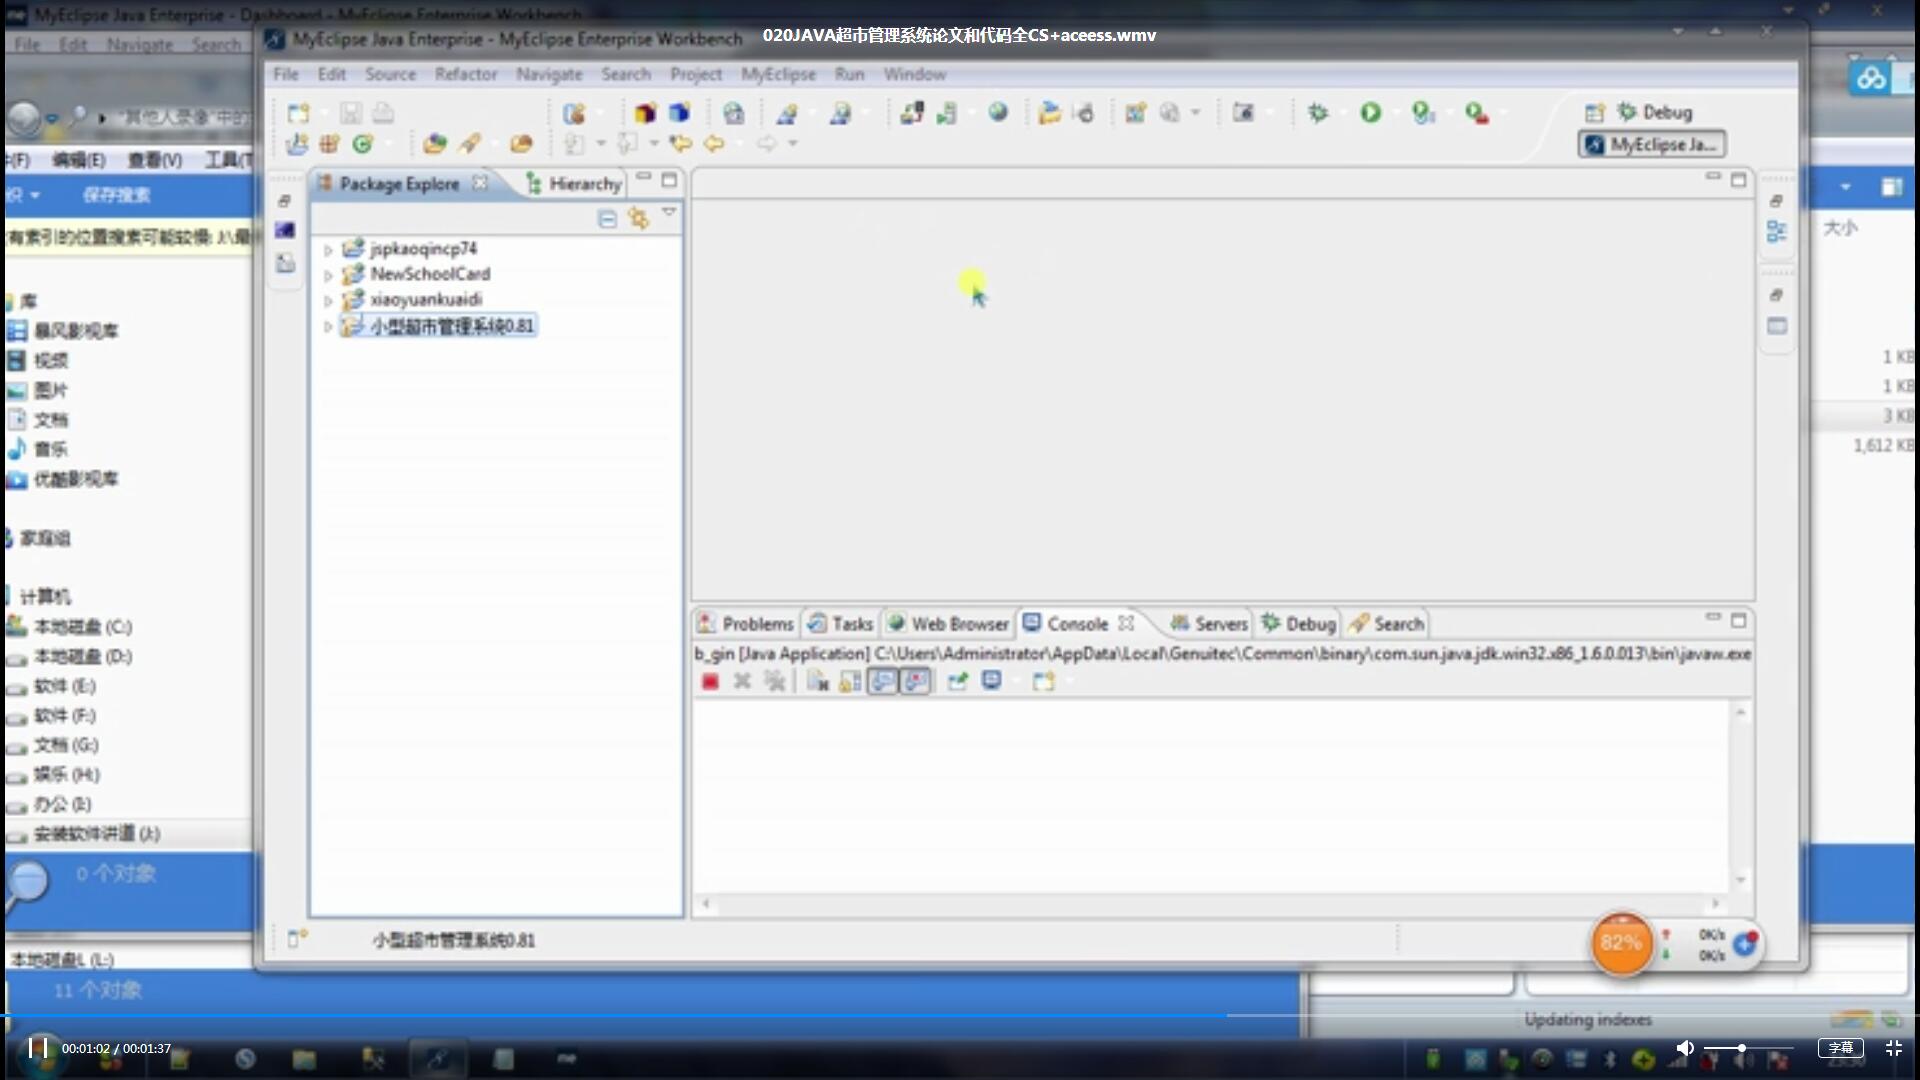Open the Window menu
Screen dimensions: 1920x1080
pos(914,74)
